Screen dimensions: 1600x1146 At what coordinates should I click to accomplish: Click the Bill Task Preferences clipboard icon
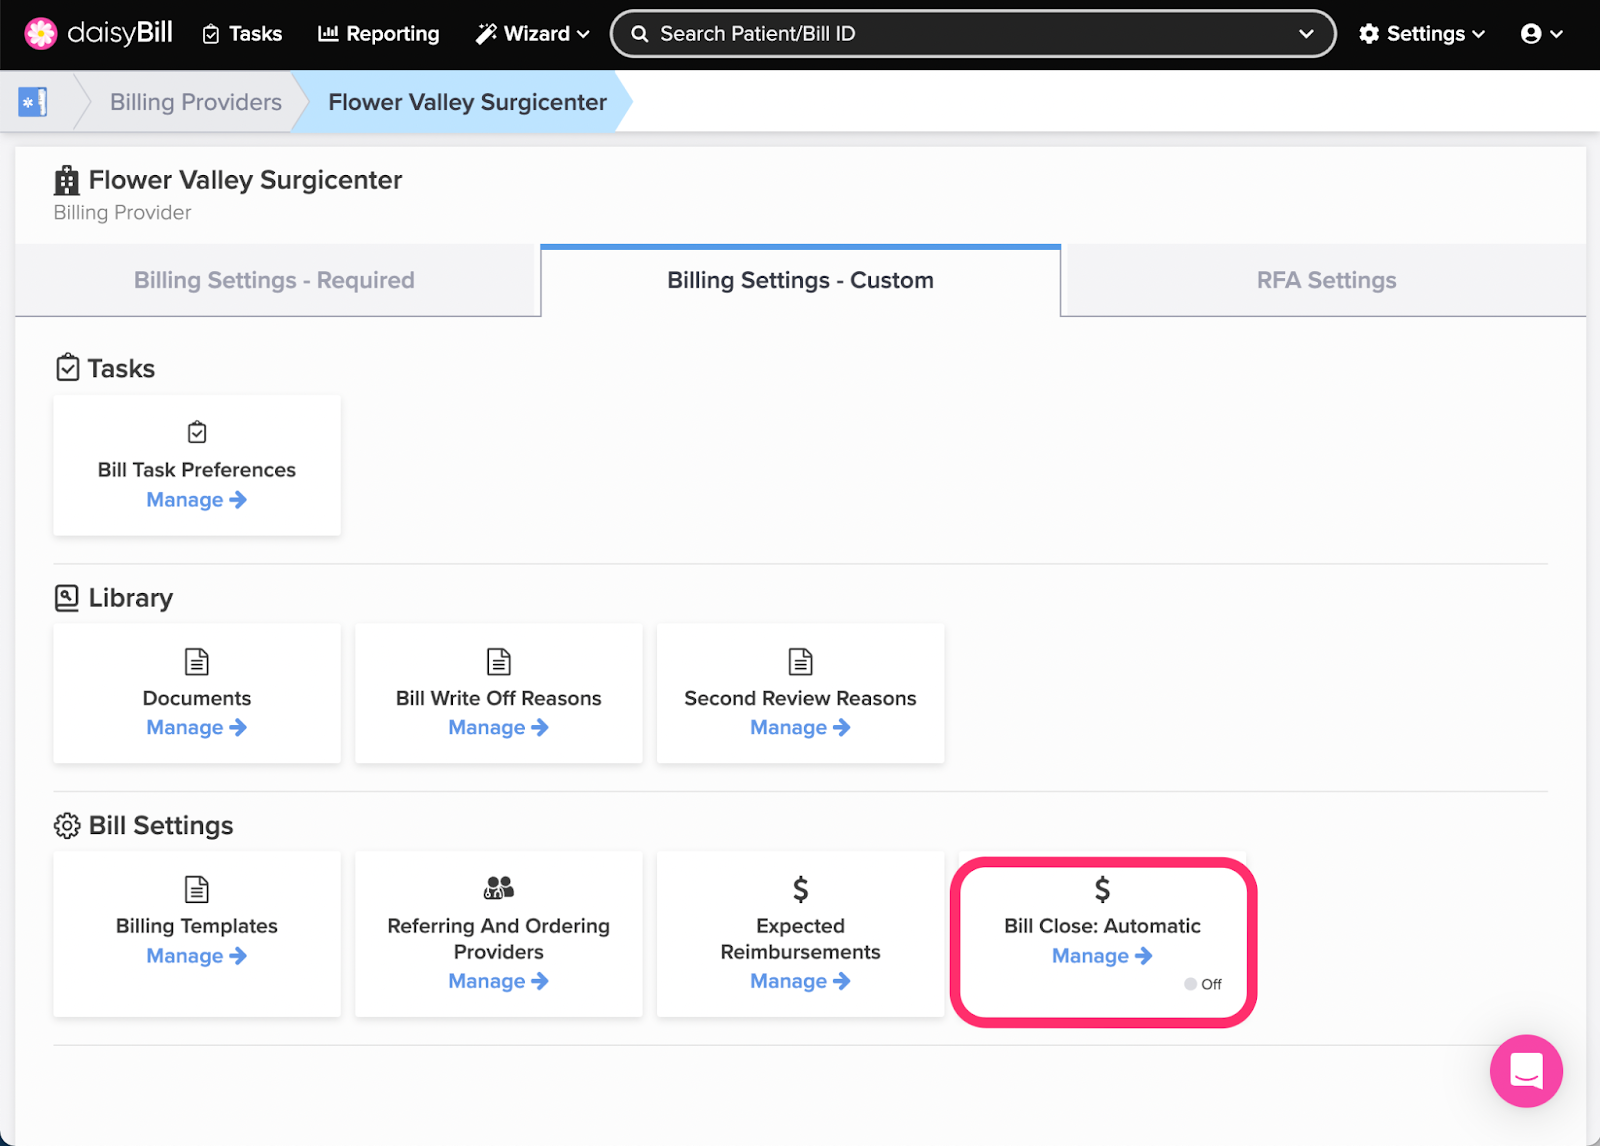pyautogui.click(x=197, y=432)
